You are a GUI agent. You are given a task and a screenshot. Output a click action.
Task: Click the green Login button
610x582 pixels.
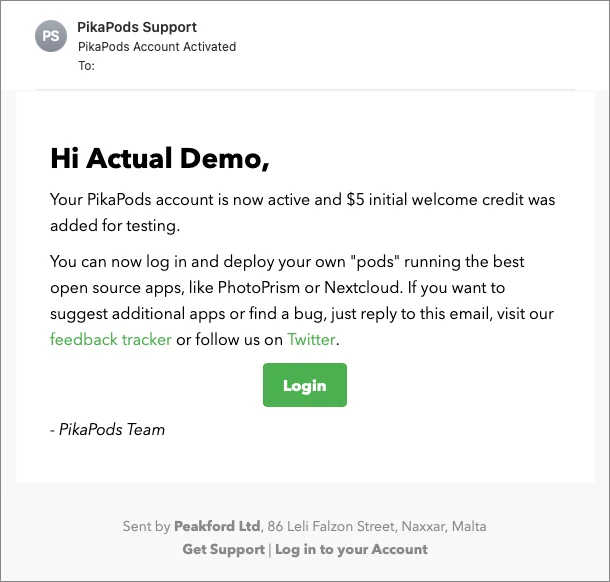coord(304,385)
